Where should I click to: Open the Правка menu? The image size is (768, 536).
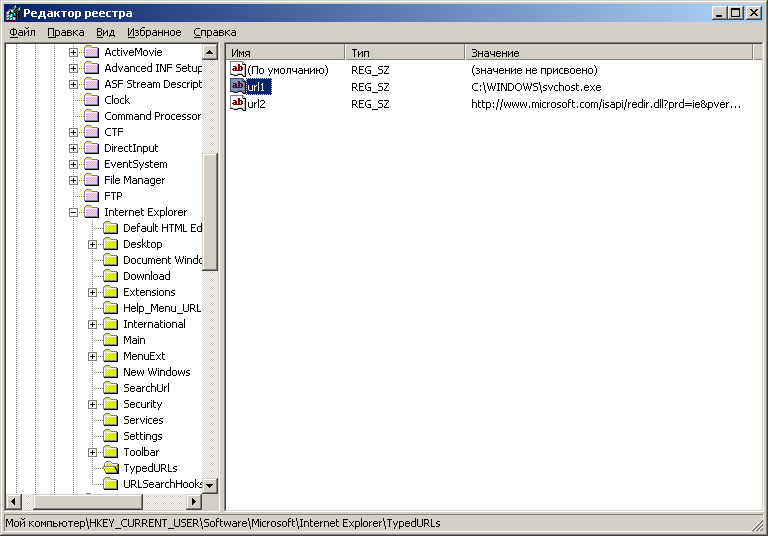point(66,32)
